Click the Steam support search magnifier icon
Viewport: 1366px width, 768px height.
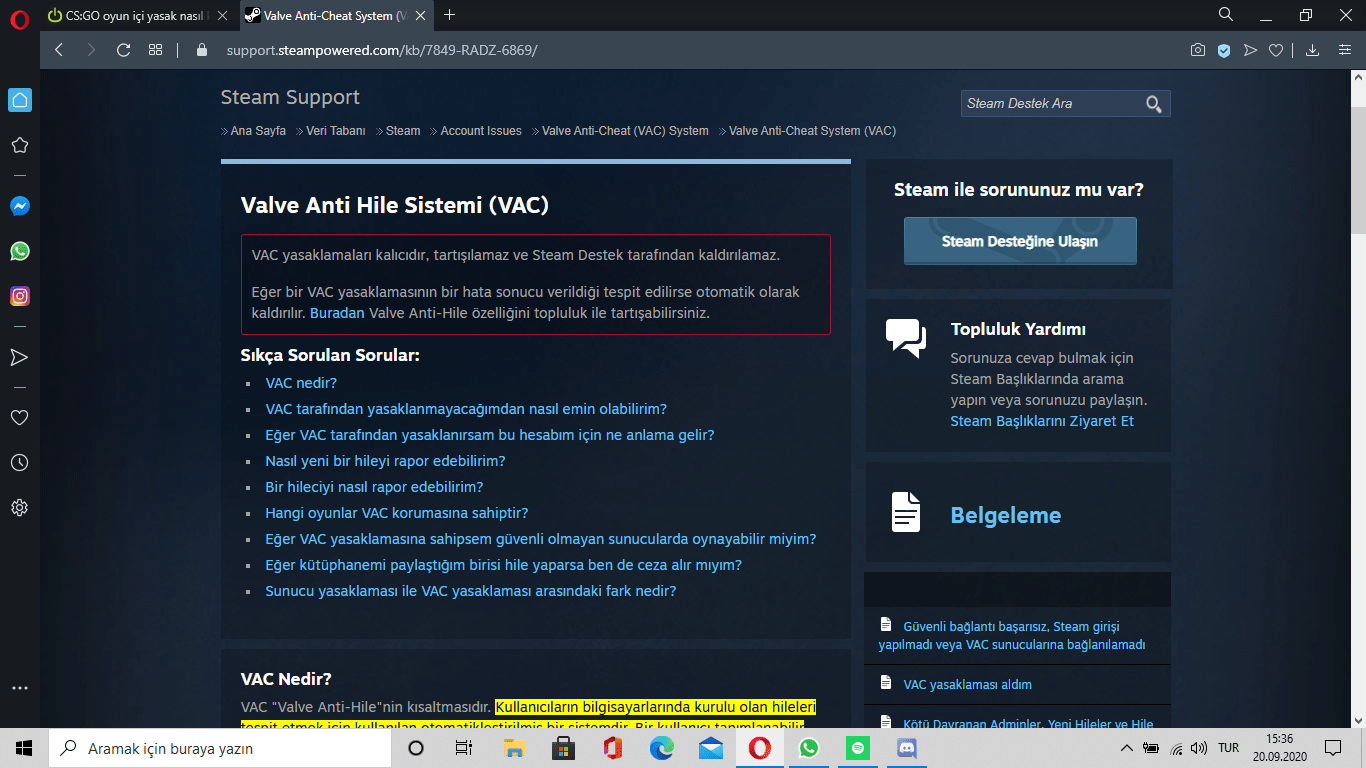(1154, 104)
